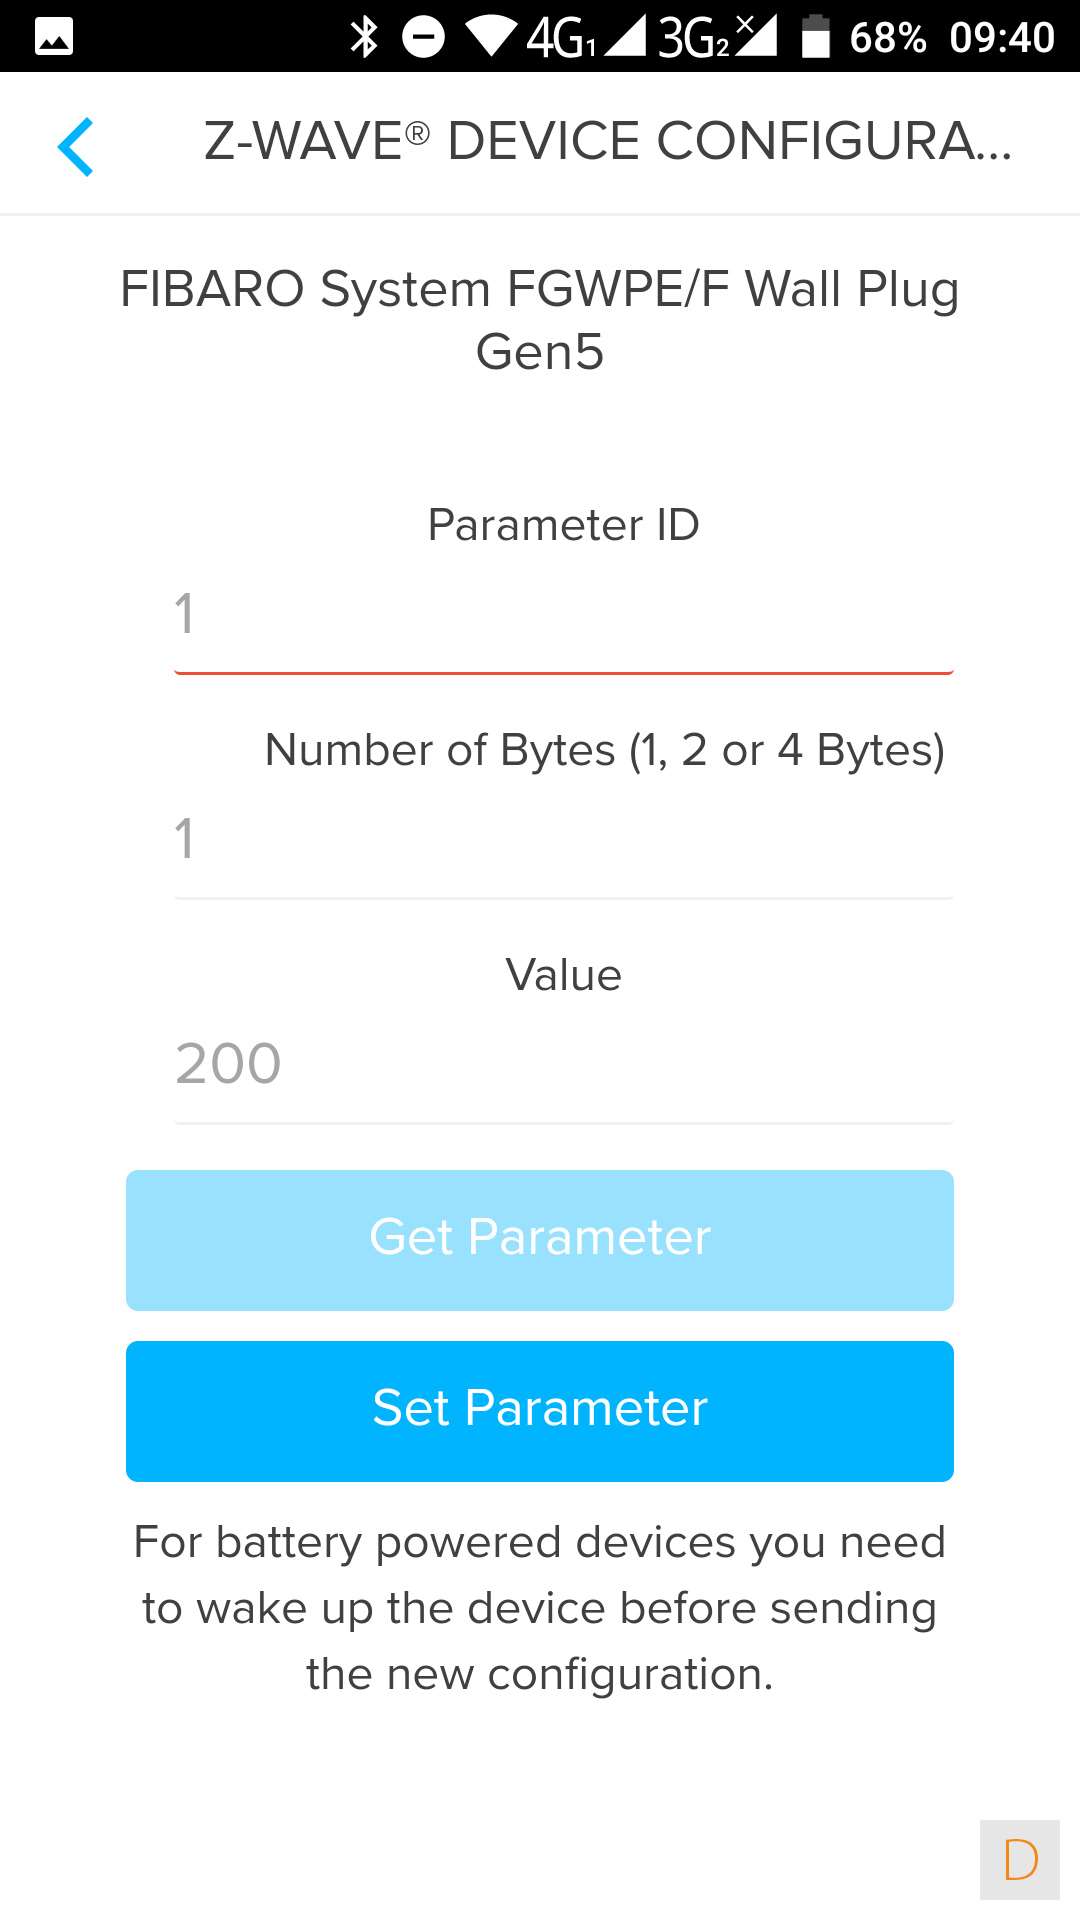Tap the Z-WAVE Device Configuration title

point(607,141)
